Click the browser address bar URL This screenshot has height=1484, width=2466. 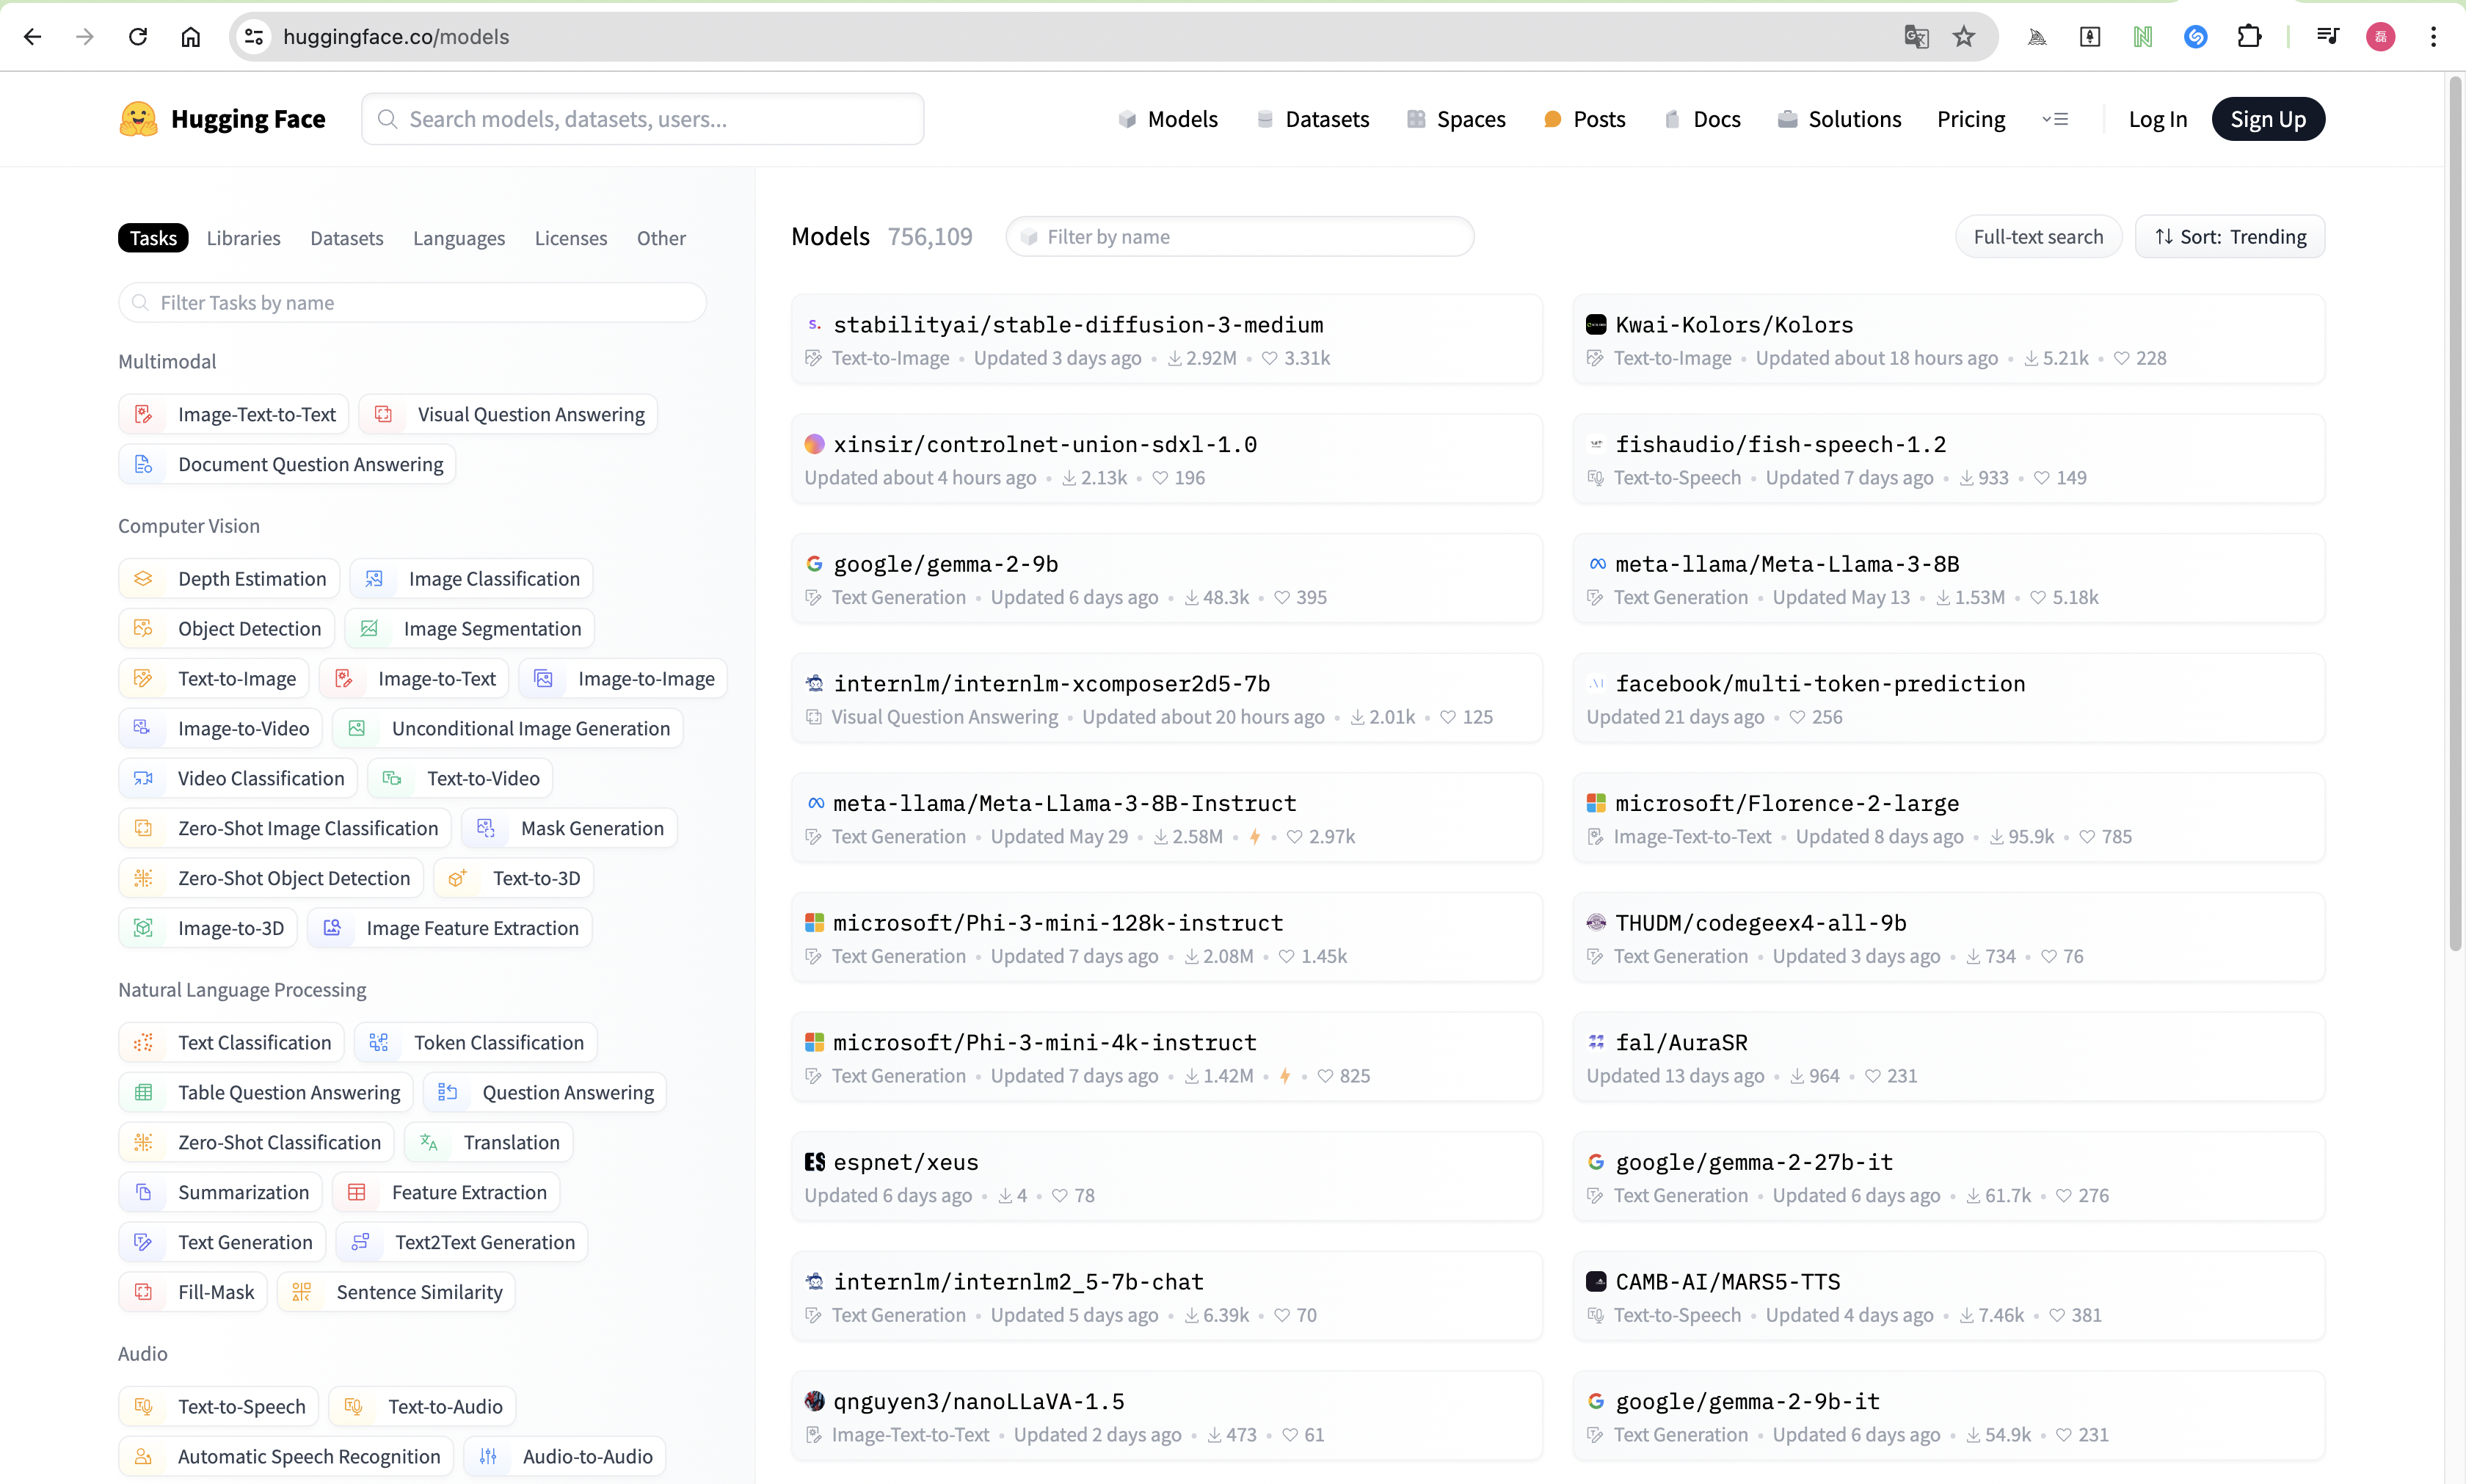tap(396, 37)
